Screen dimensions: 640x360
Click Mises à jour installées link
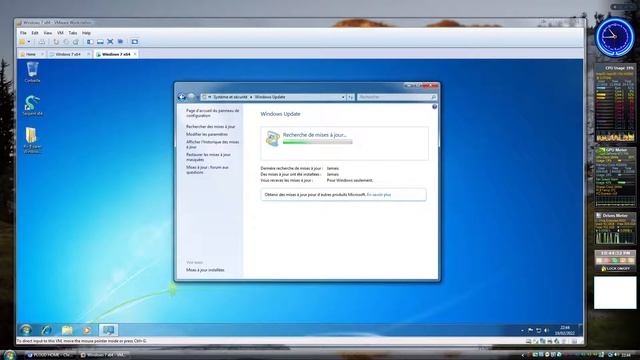(205, 270)
